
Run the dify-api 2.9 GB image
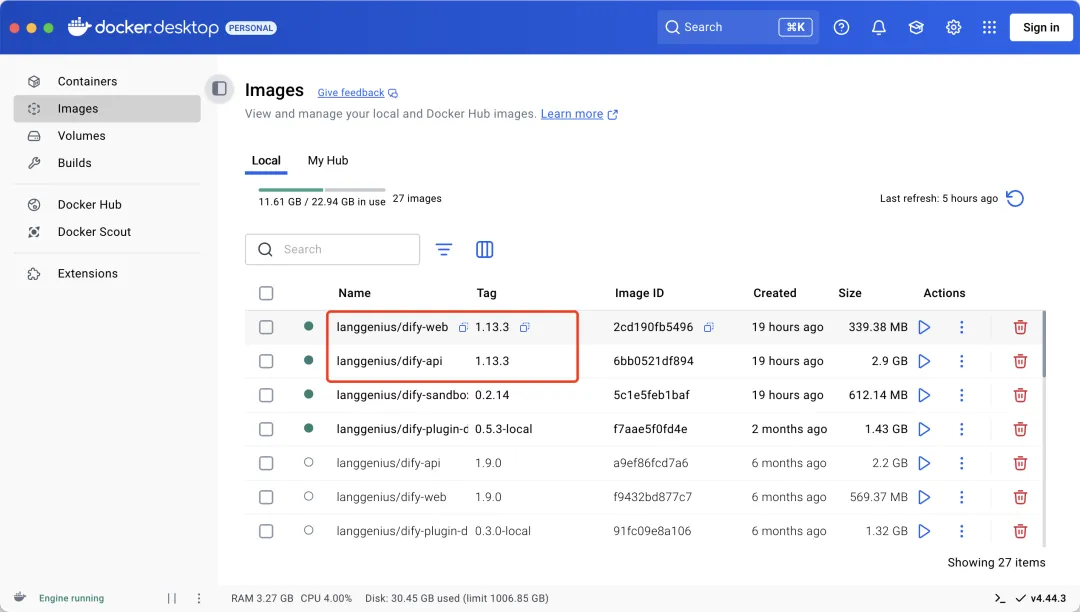(924, 361)
